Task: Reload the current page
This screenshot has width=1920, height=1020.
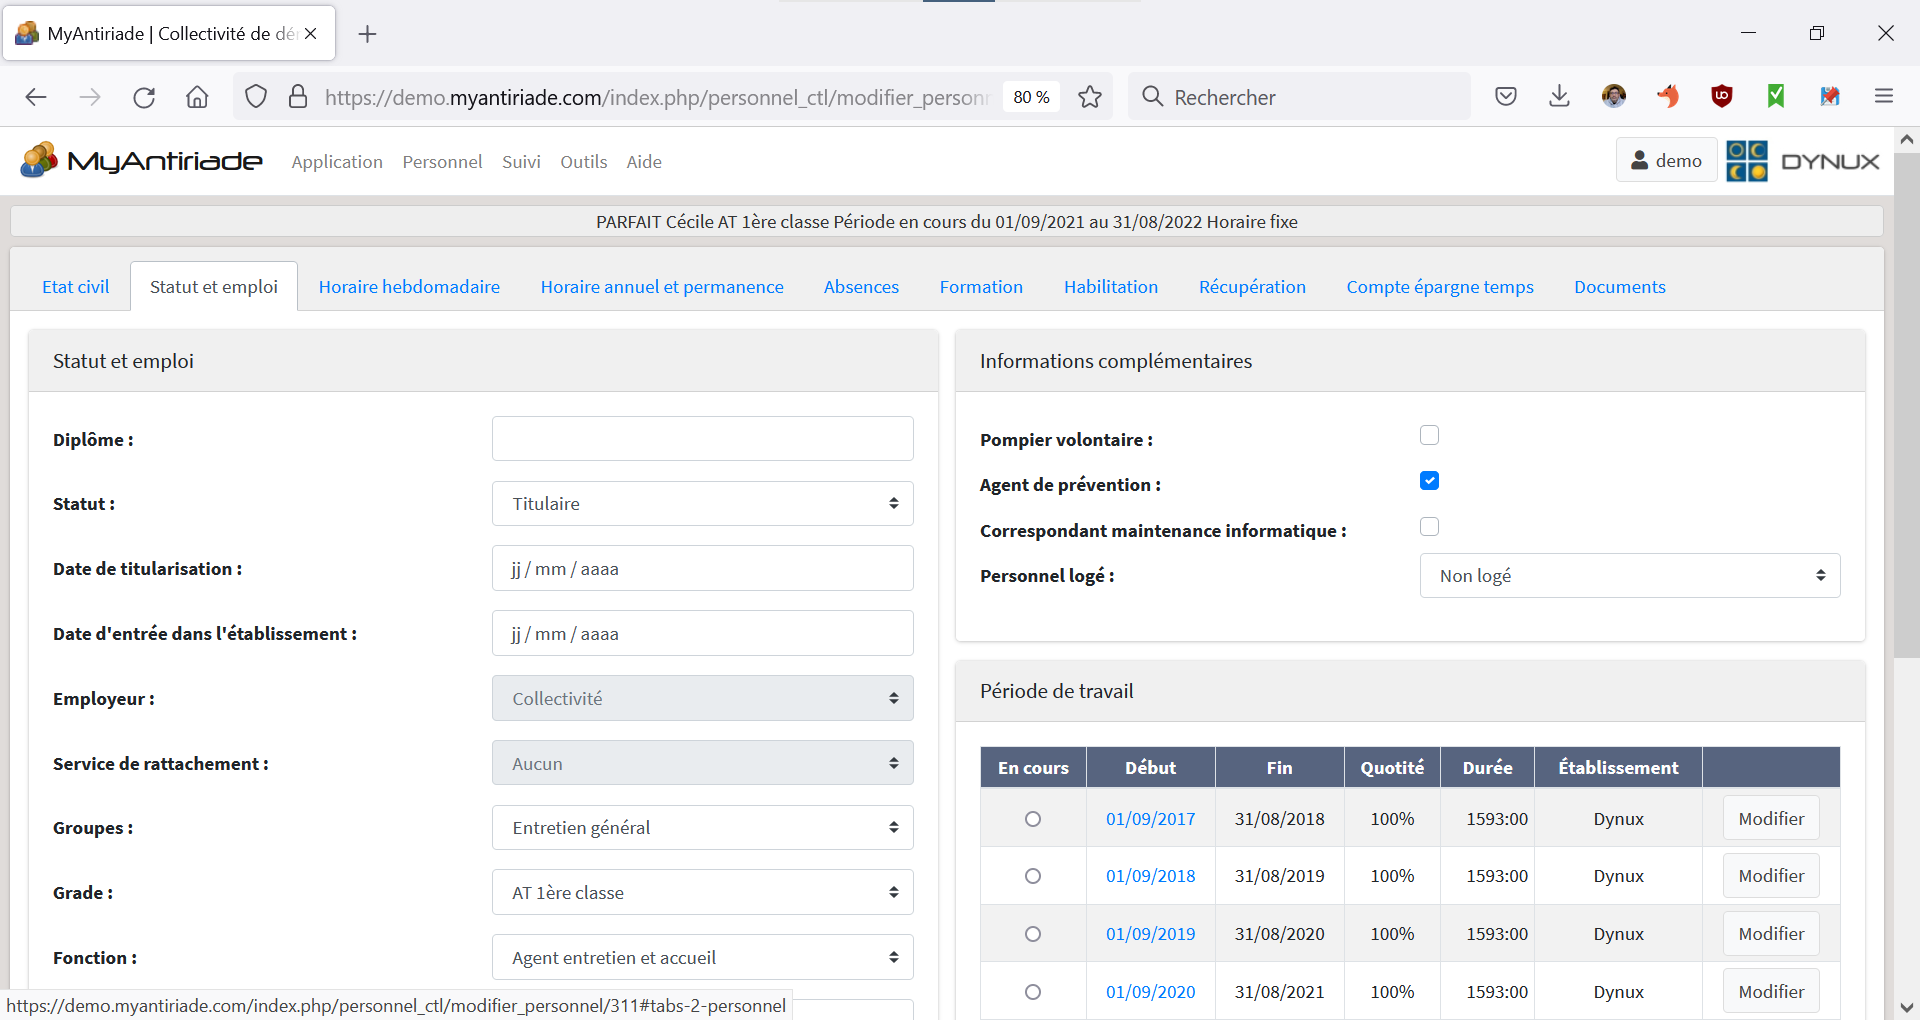Action: (144, 97)
